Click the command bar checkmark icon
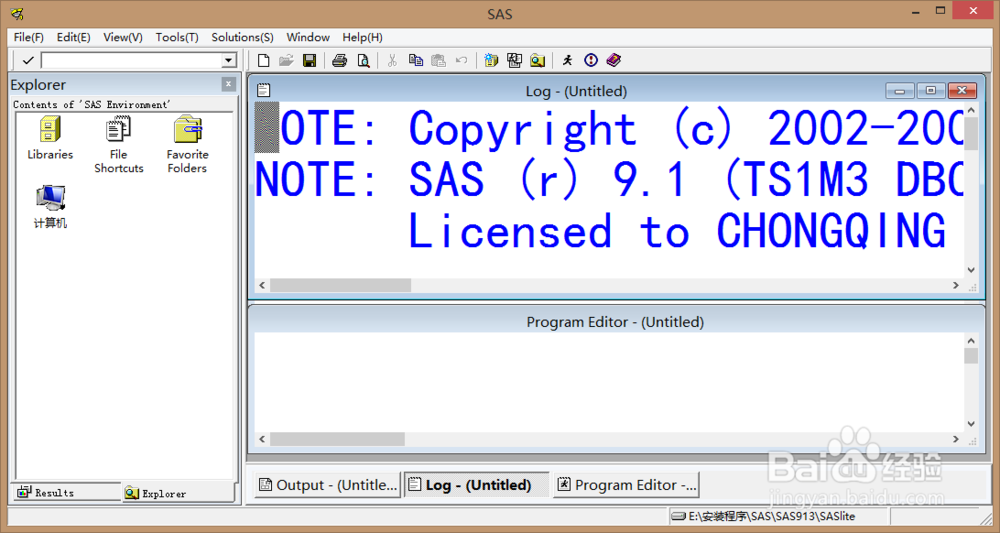Image resolution: width=1000 pixels, height=533 pixels. (27, 61)
